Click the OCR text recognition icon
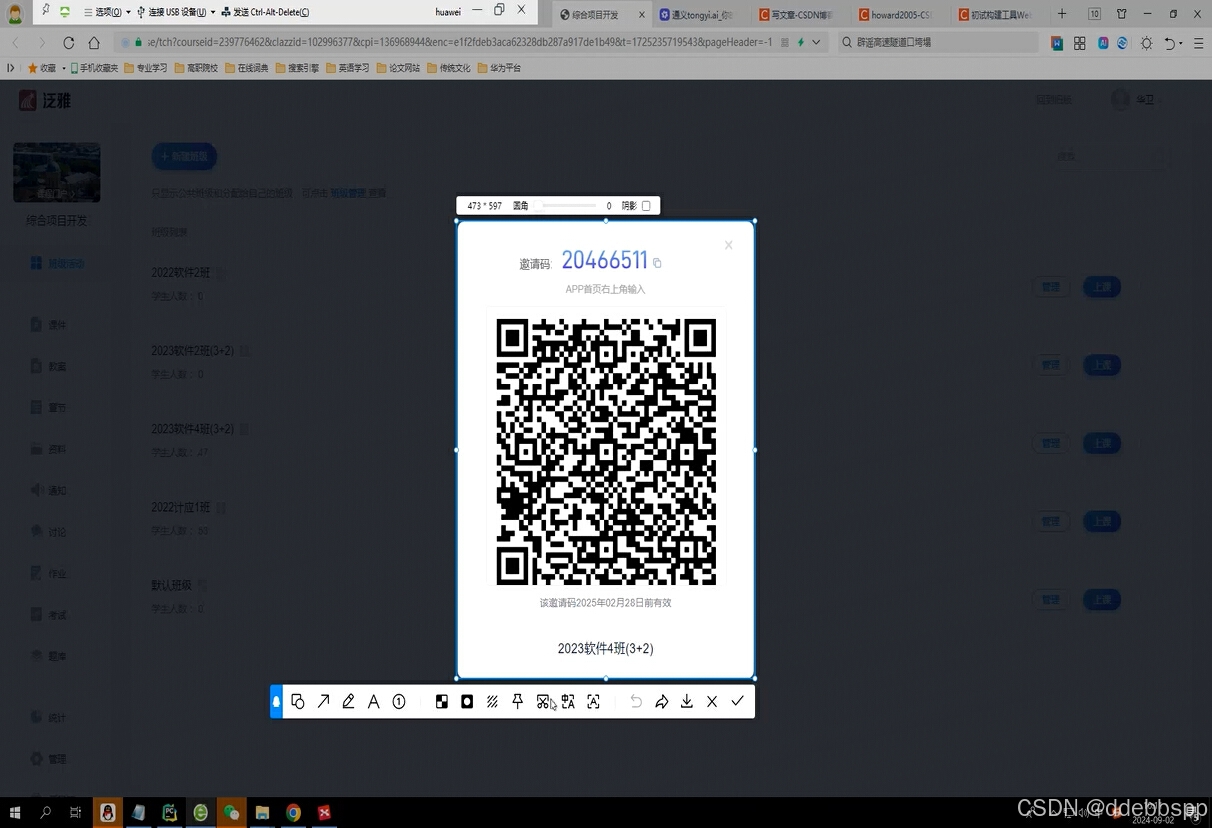Screen dimensions: 1212x828 [593, 702]
